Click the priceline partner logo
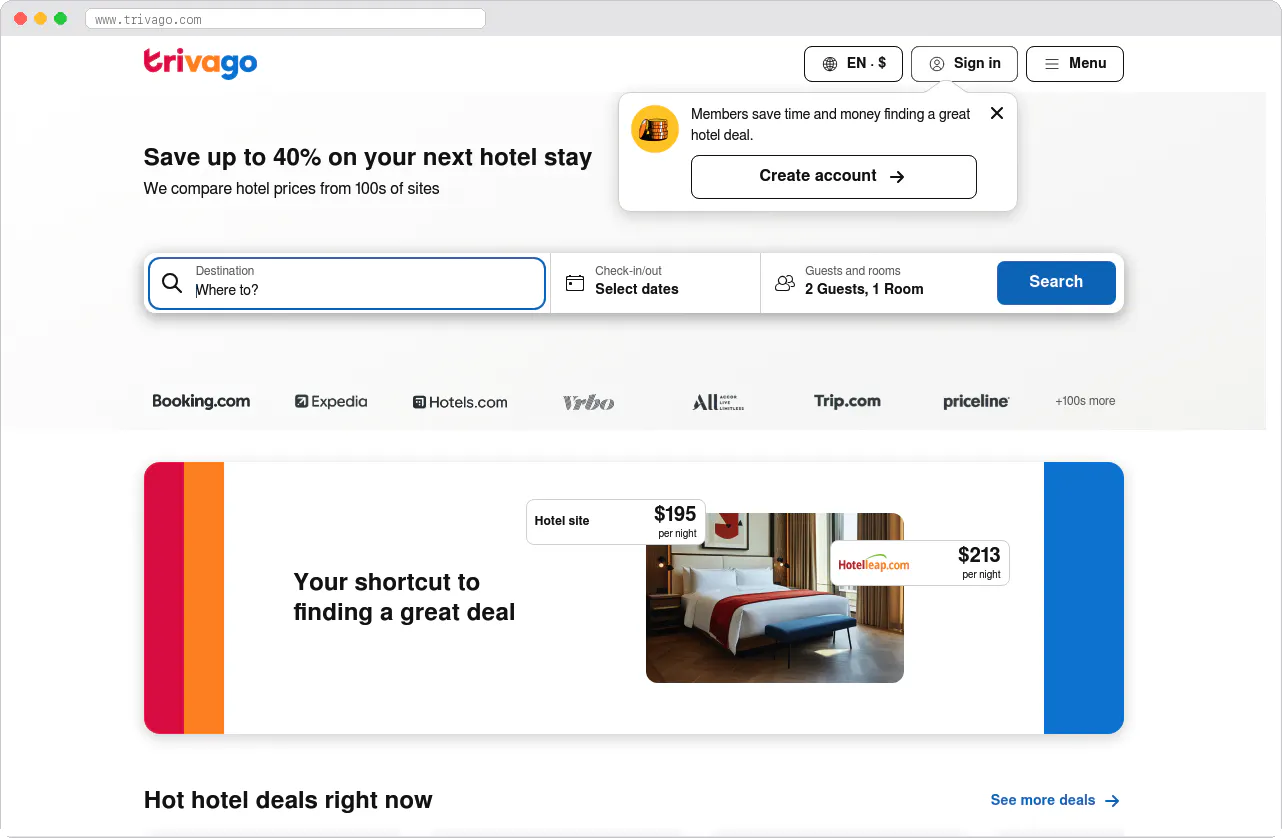The image size is (1282, 838). (975, 401)
